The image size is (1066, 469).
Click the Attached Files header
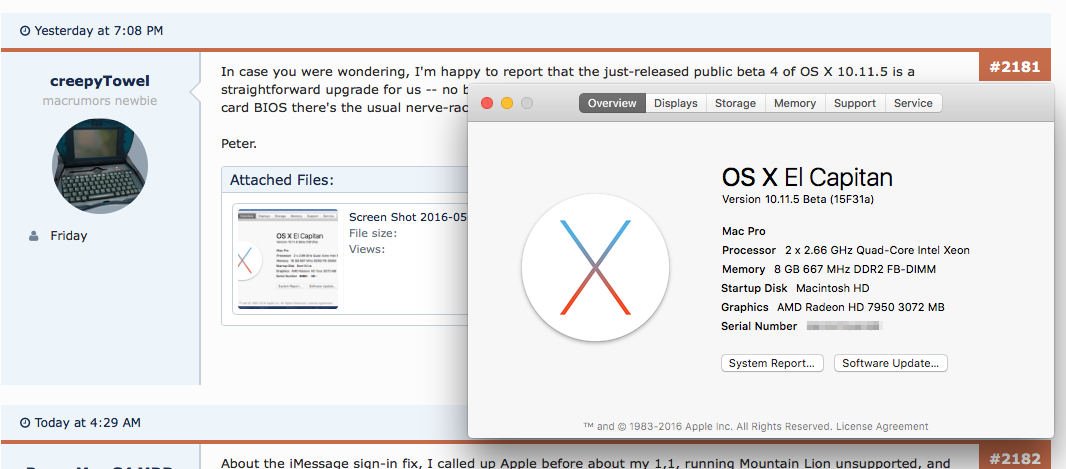282,180
